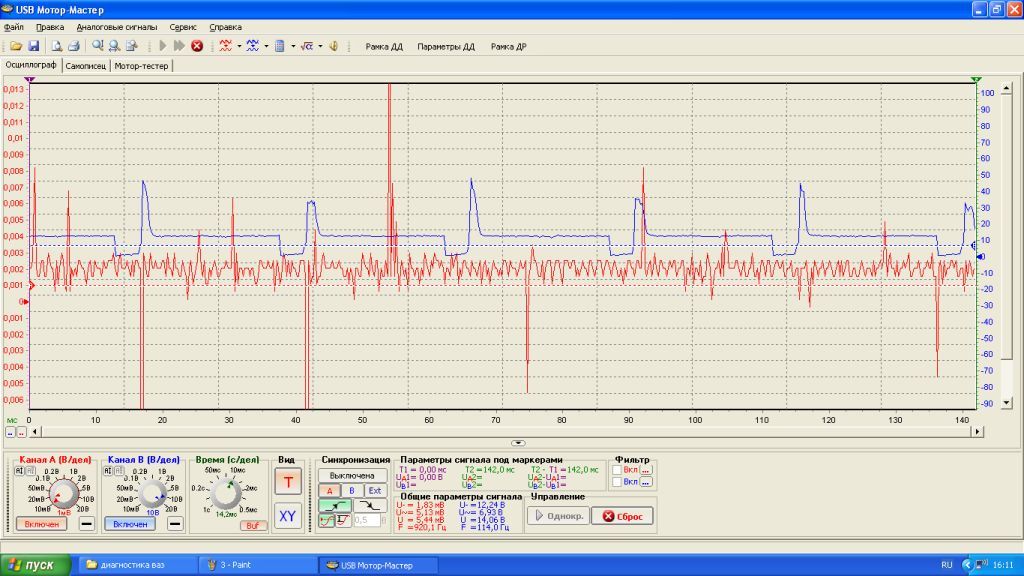Click the grayed-out play arrow in toolbar
The width and height of the screenshot is (1024, 576).
point(163,46)
